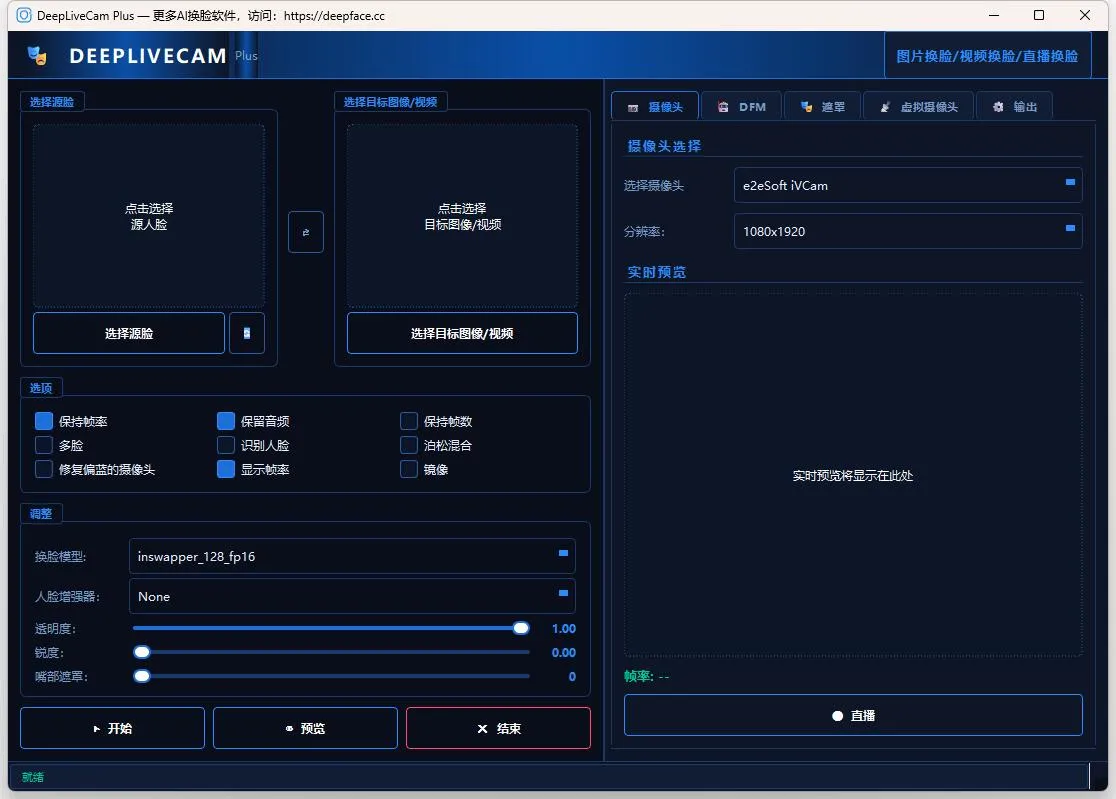Screen dimensions: 1116x799
Task: Enable the 保持帧数 checkbox
Action: tap(409, 421)
